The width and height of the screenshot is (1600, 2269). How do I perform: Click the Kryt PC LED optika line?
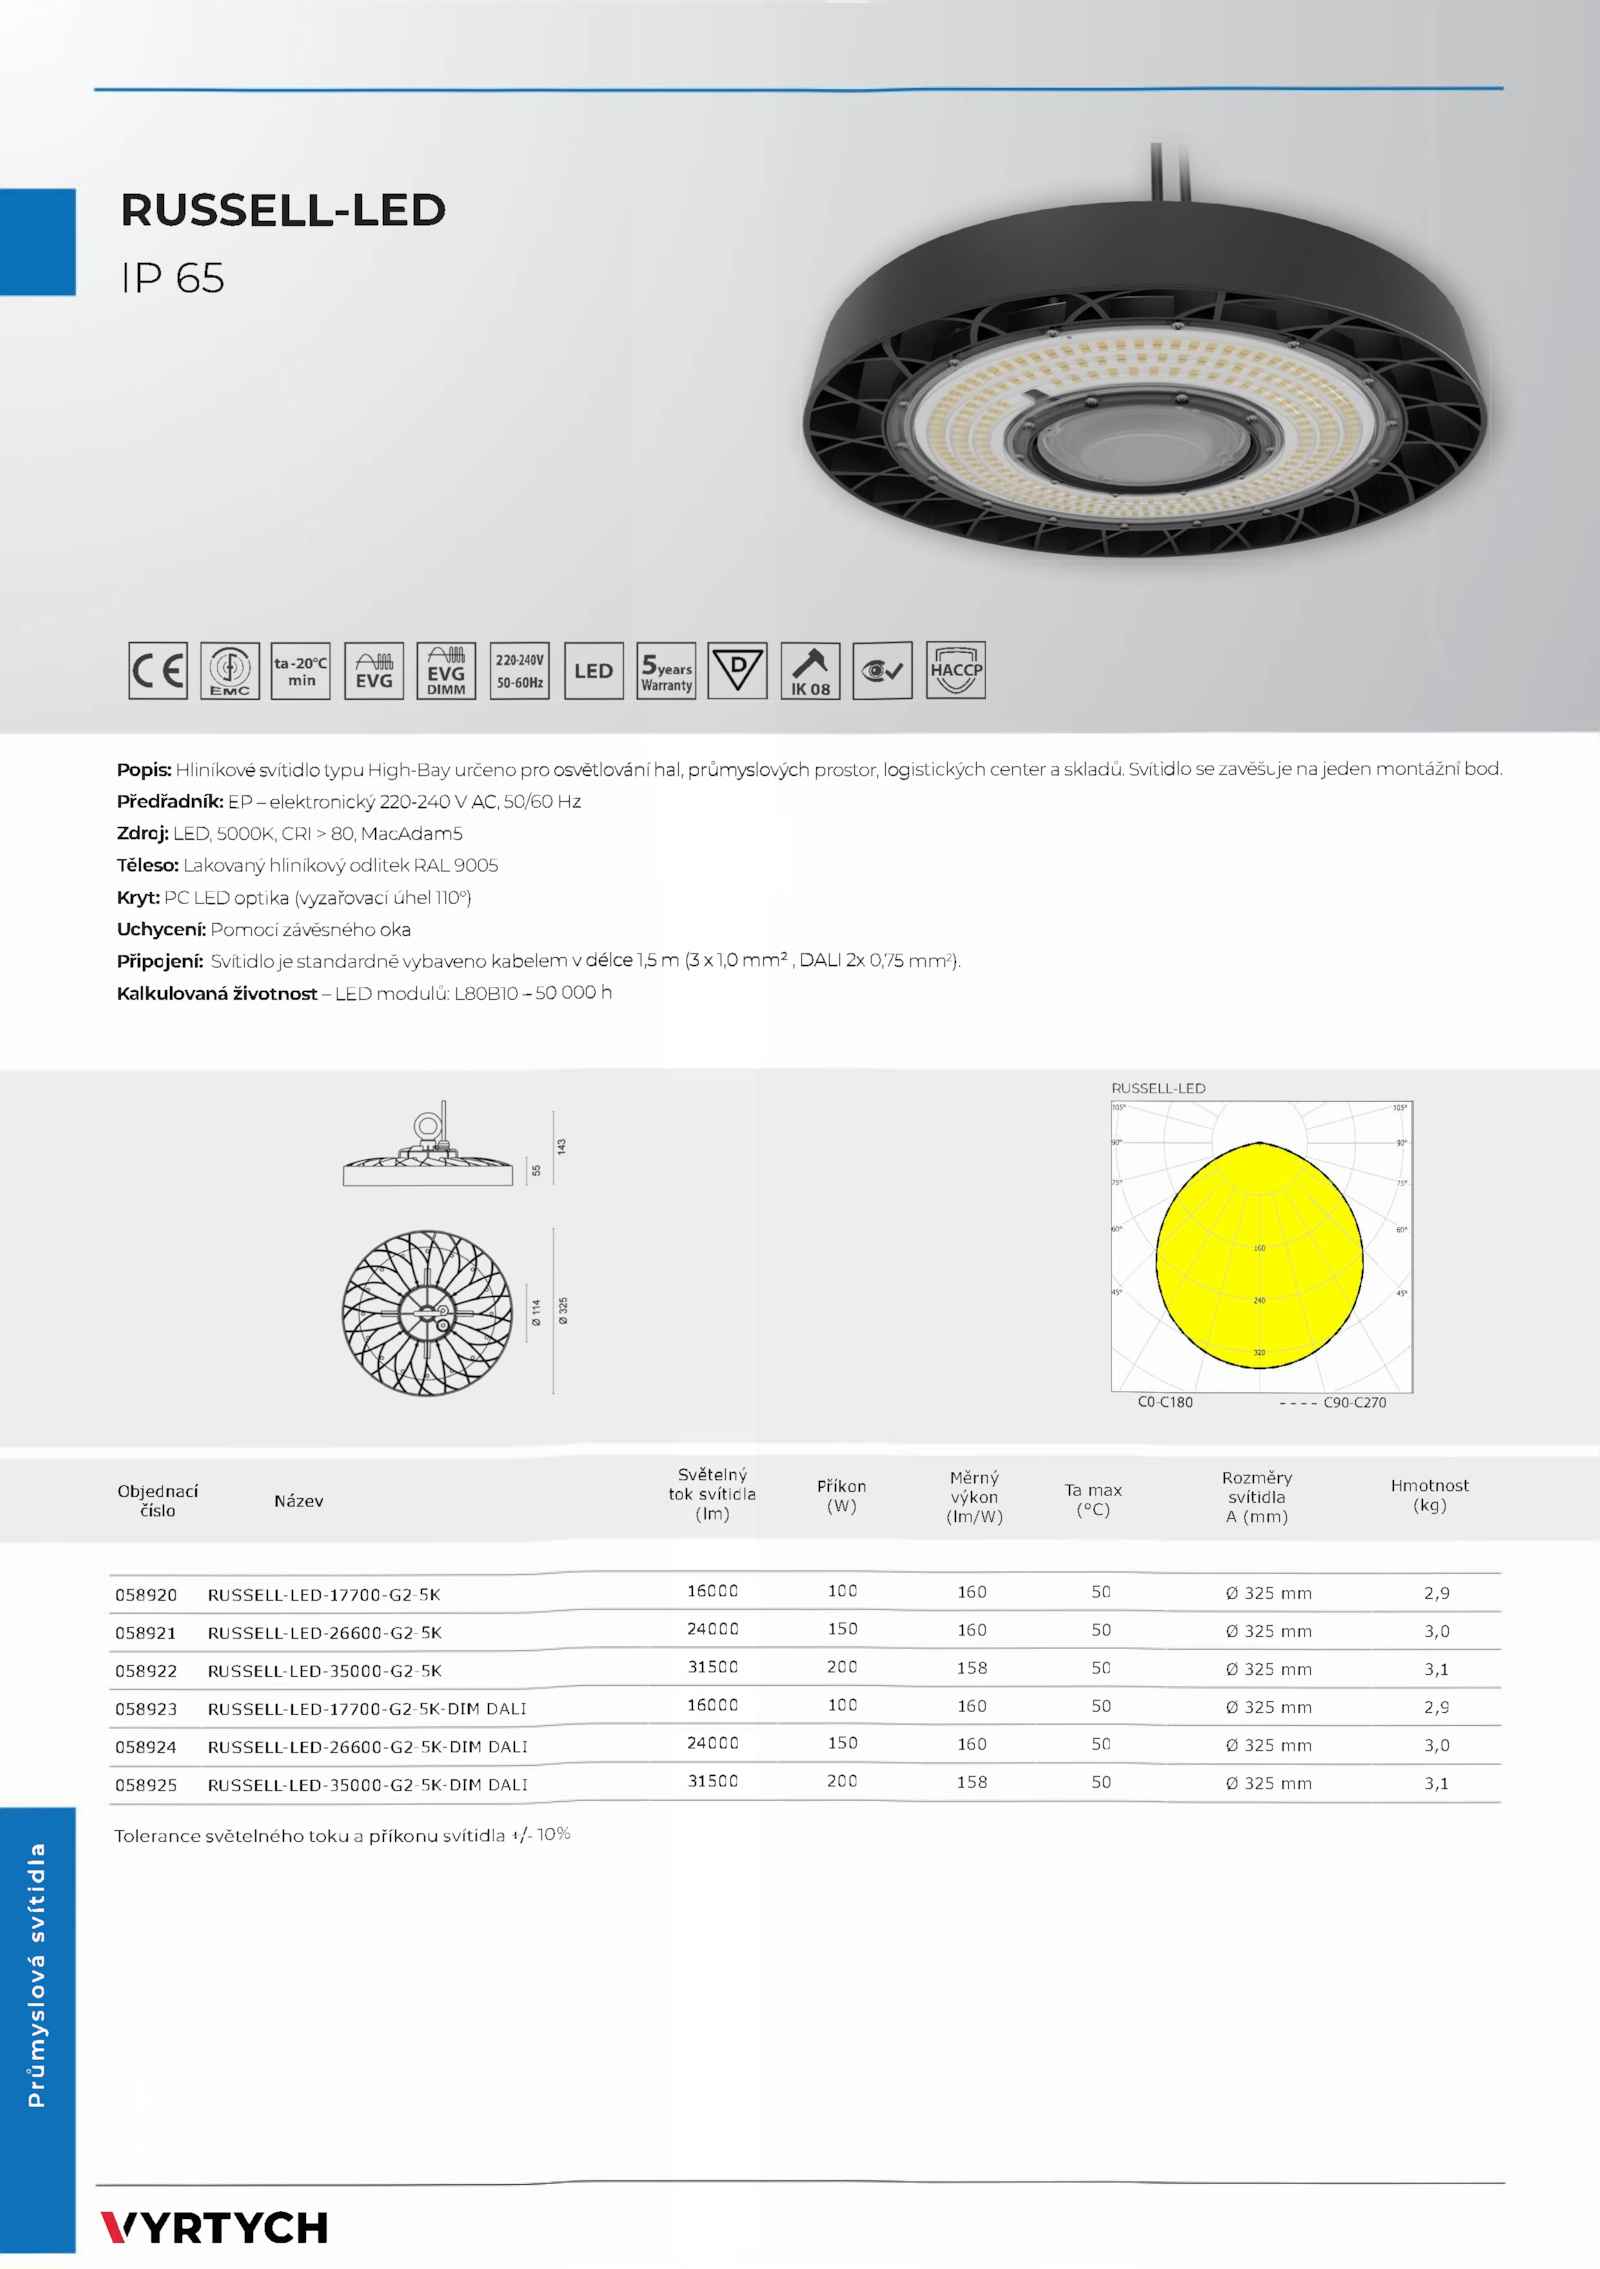pyautogui.click(x=294, y=897)
